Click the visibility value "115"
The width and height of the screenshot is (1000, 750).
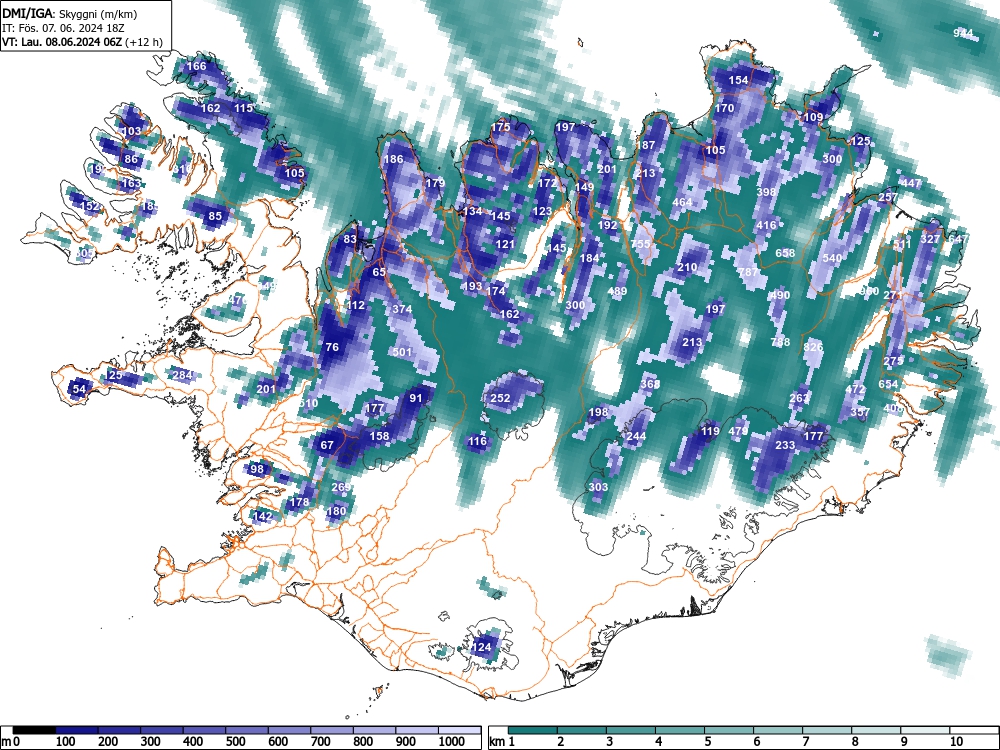point(244,108)
